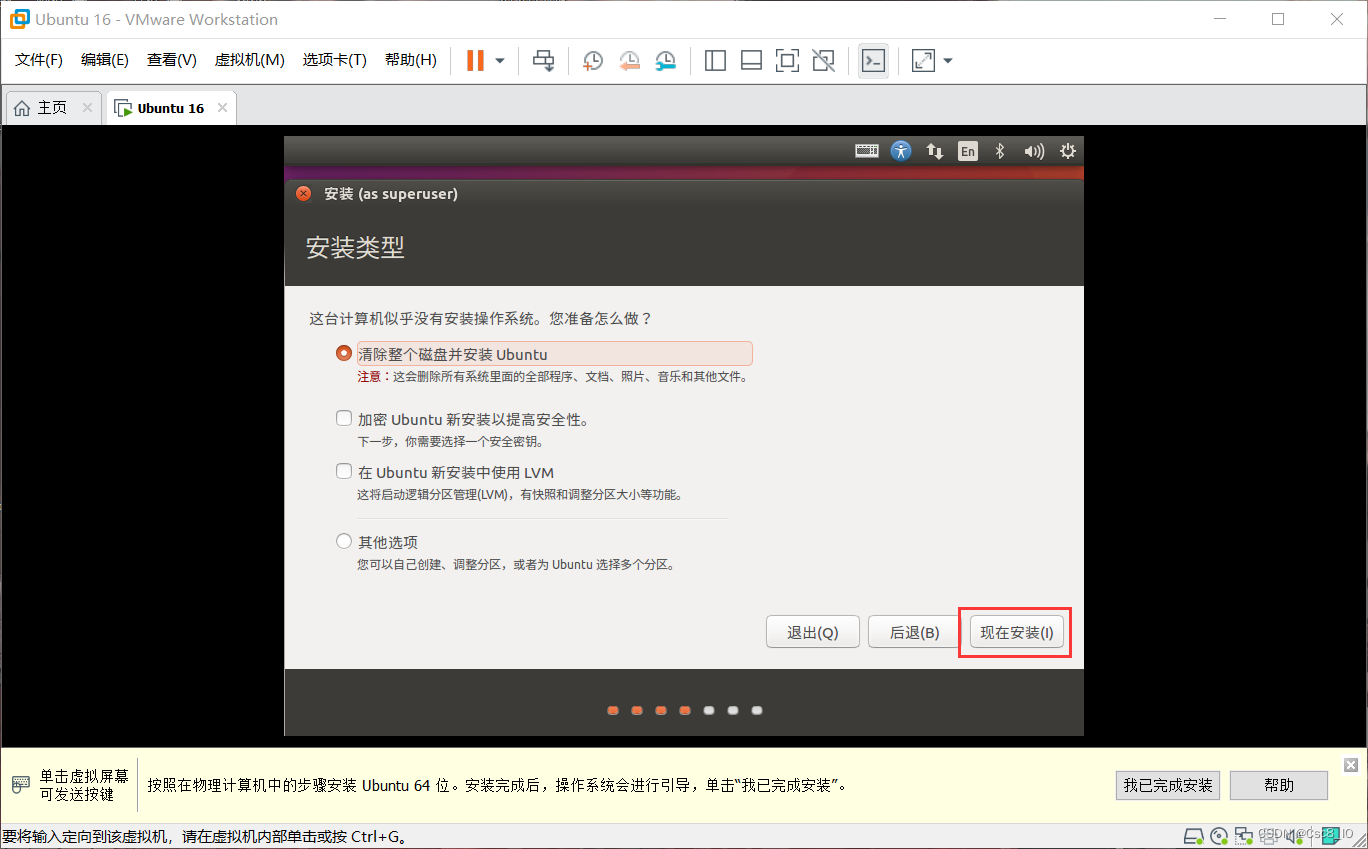Image resolution: width=1368 pixels, height=849 pixels.
Task: Open the network connections indicator
Action: pyautogui.click(x=935, y=151)
